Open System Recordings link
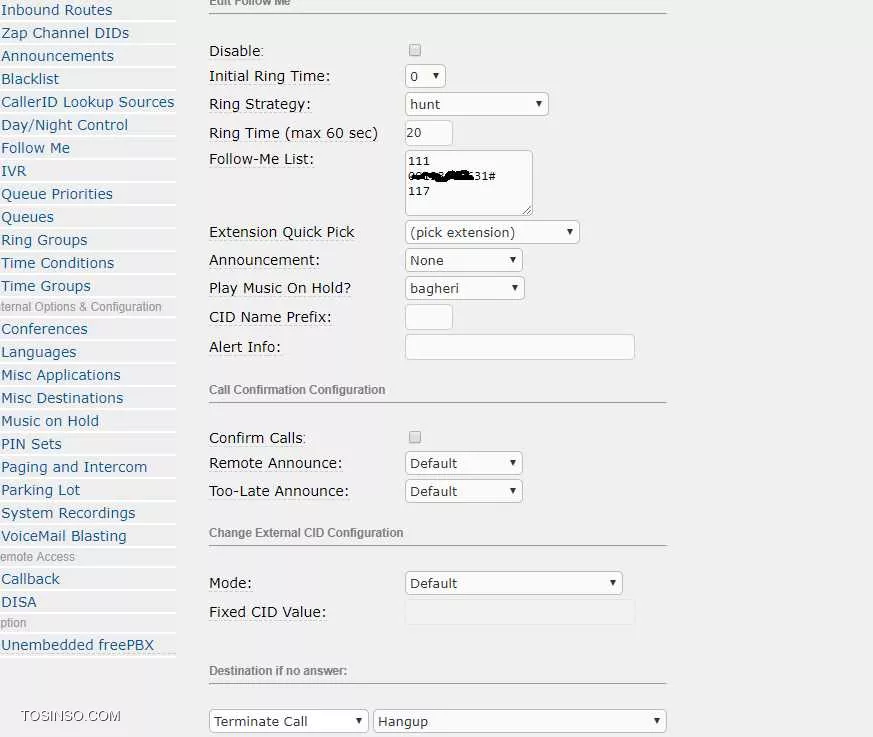The image size is (873, 737). pyautogui.click(x=68, y=513)
